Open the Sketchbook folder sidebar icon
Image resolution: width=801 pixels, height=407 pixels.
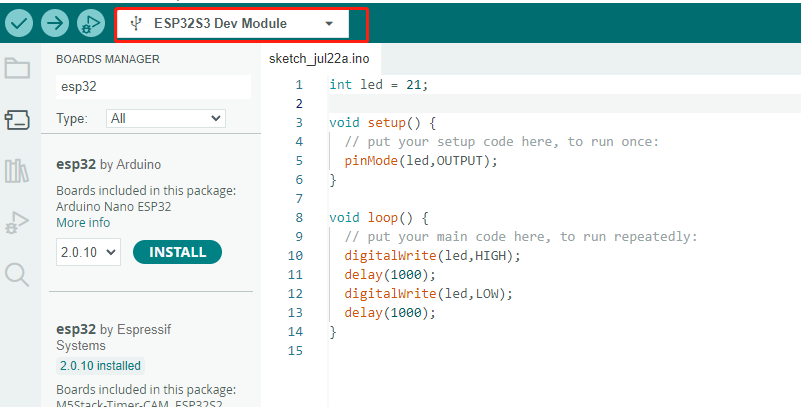point(17,69)
